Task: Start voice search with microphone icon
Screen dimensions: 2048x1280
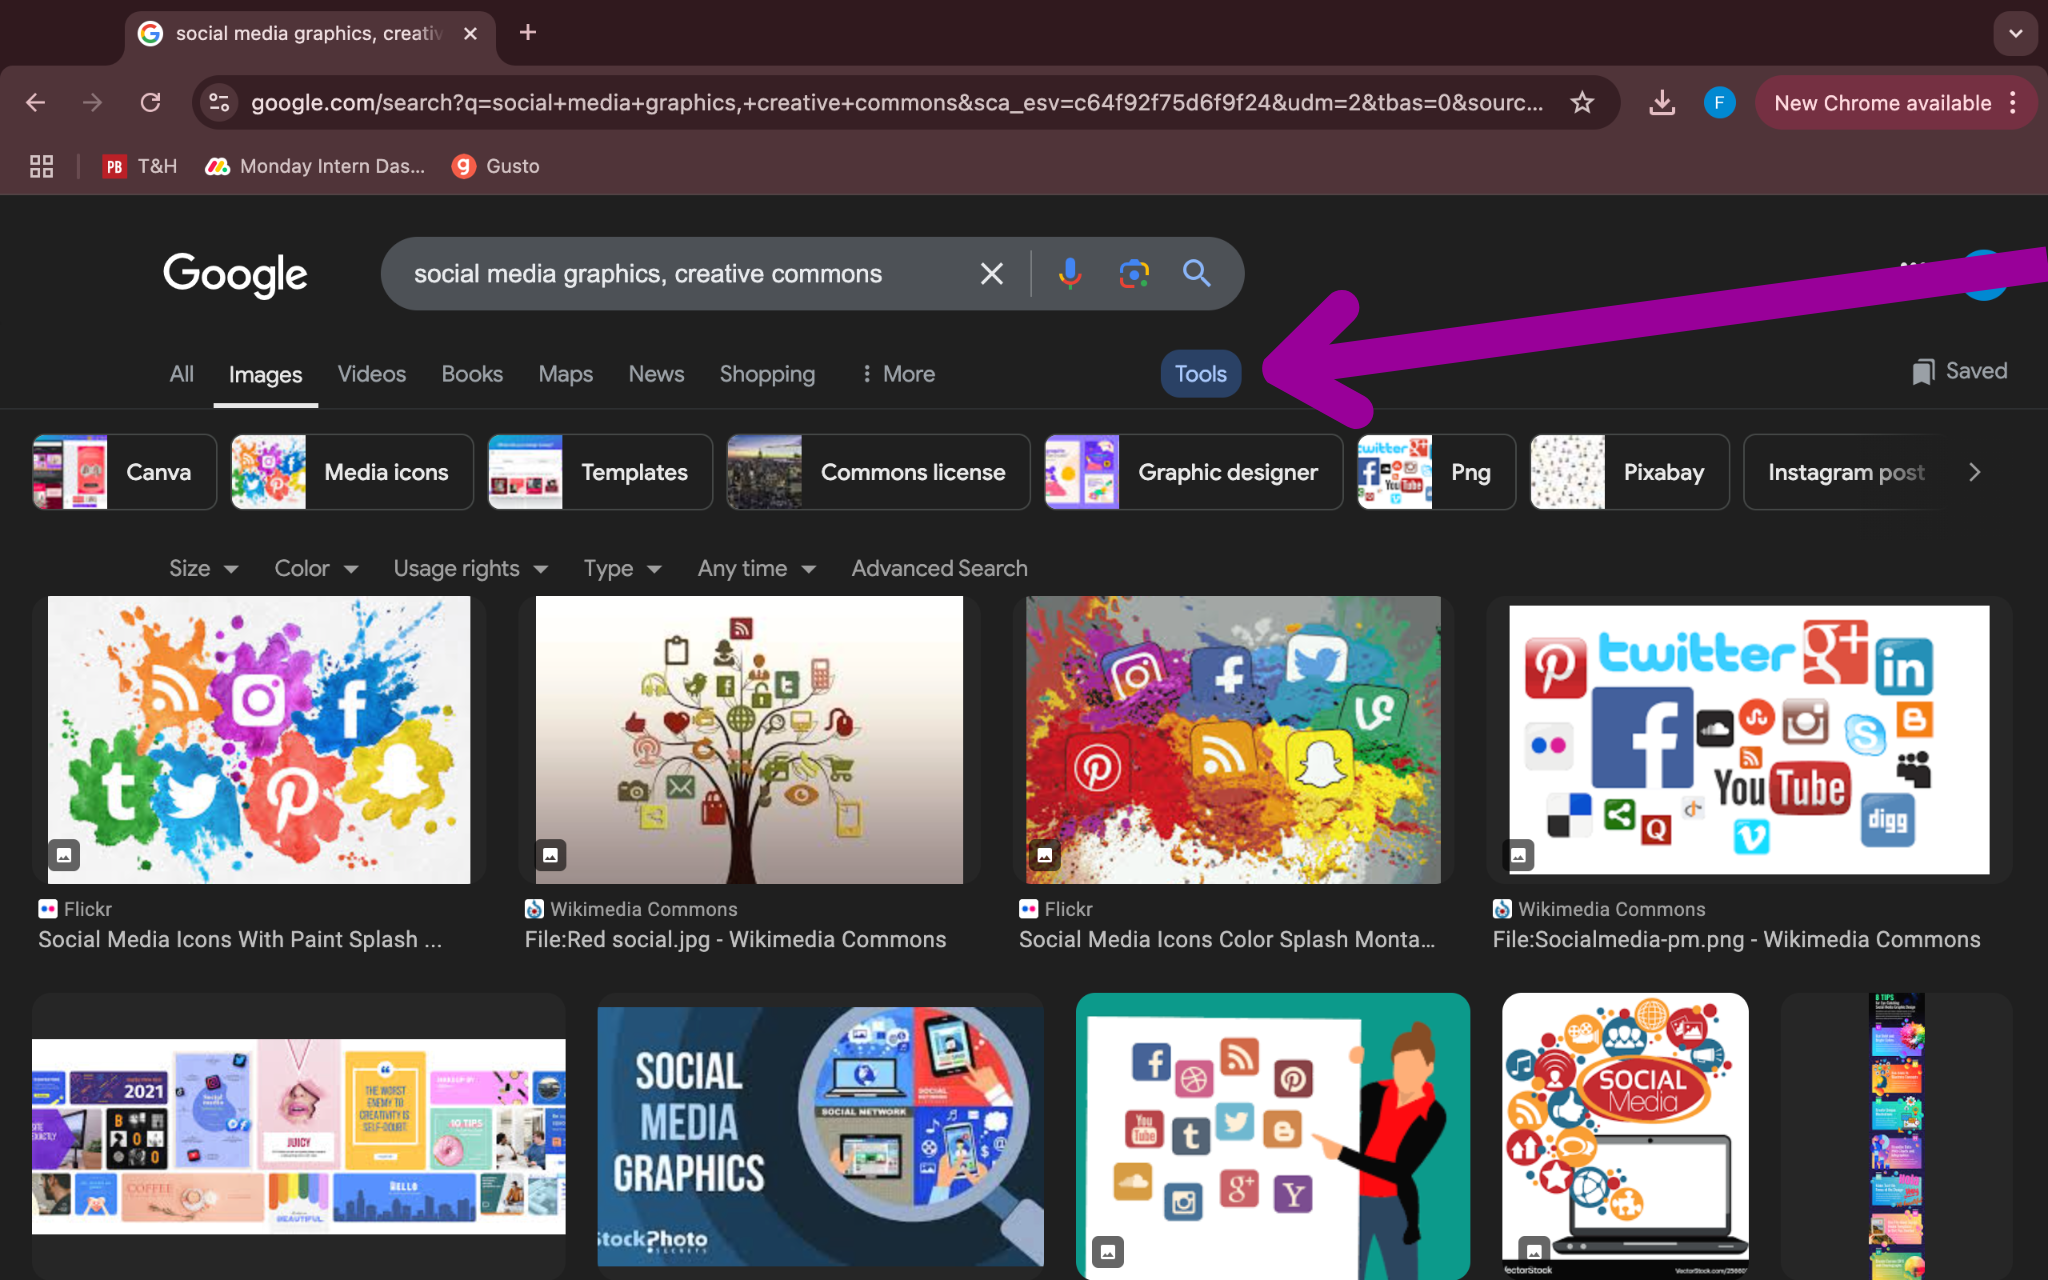Action: point(1070,274)
